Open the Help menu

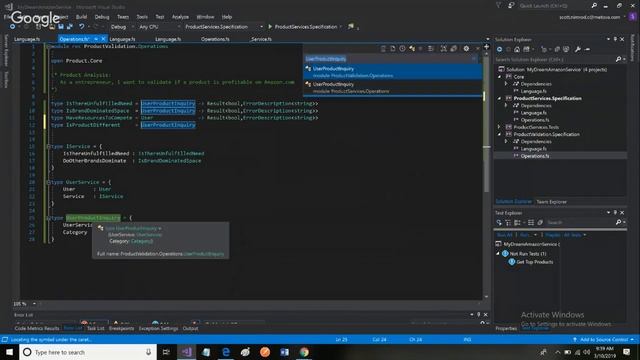(227, 17)
